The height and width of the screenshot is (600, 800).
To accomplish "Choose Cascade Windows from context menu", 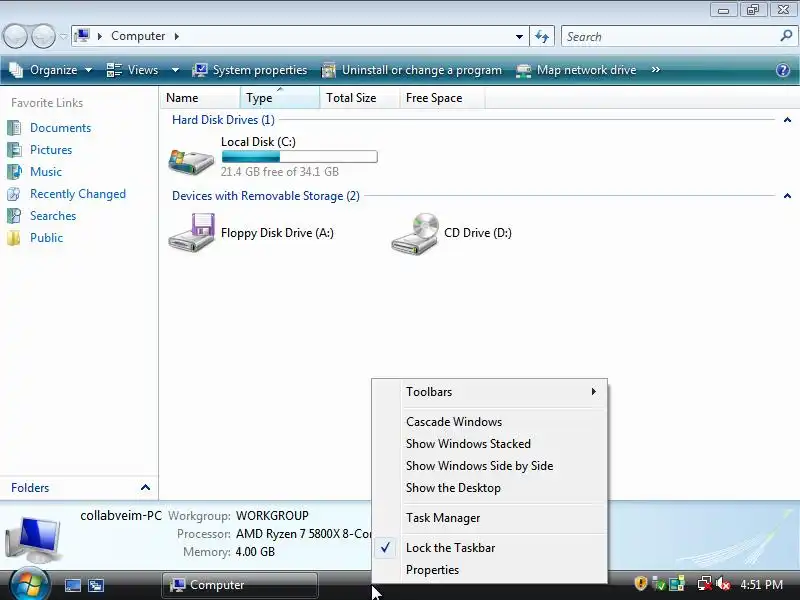I will click(490, 422).
